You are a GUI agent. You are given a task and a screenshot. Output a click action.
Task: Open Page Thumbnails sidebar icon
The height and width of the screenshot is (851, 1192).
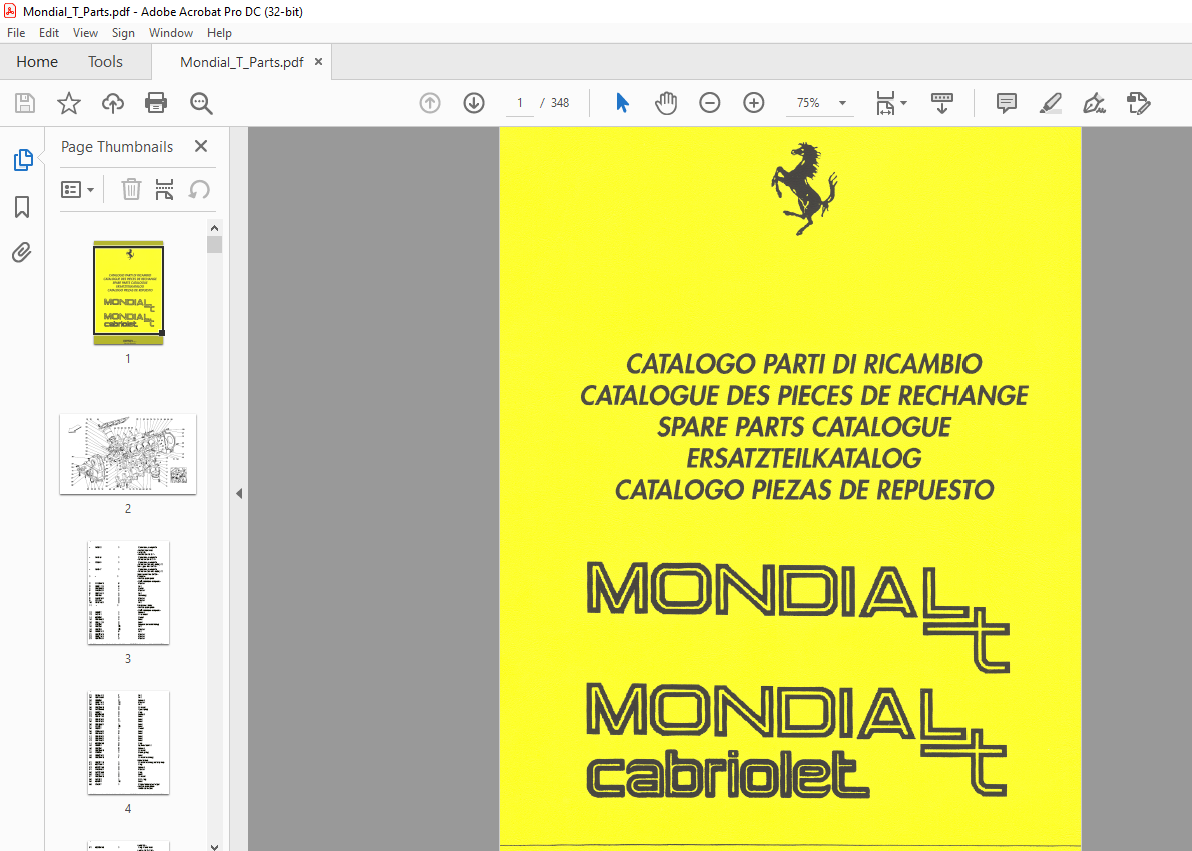tap(23, 160)
